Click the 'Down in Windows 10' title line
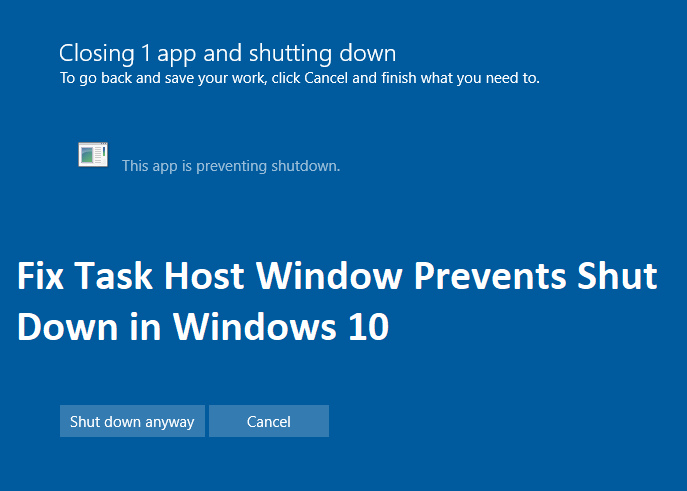The image size is (687, 491). [x=202, y=327]
